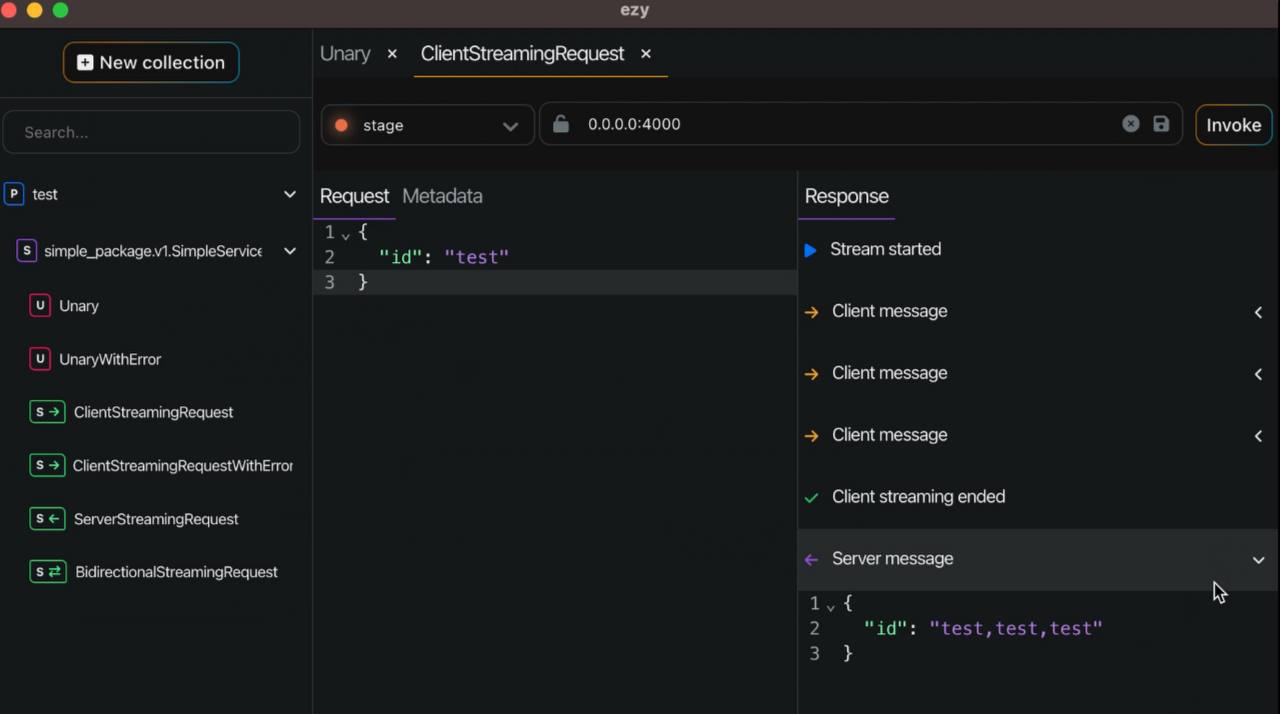The image size is (1280, 714).
Task: Clear the address with the X icon
Action: coord(1130,124)
